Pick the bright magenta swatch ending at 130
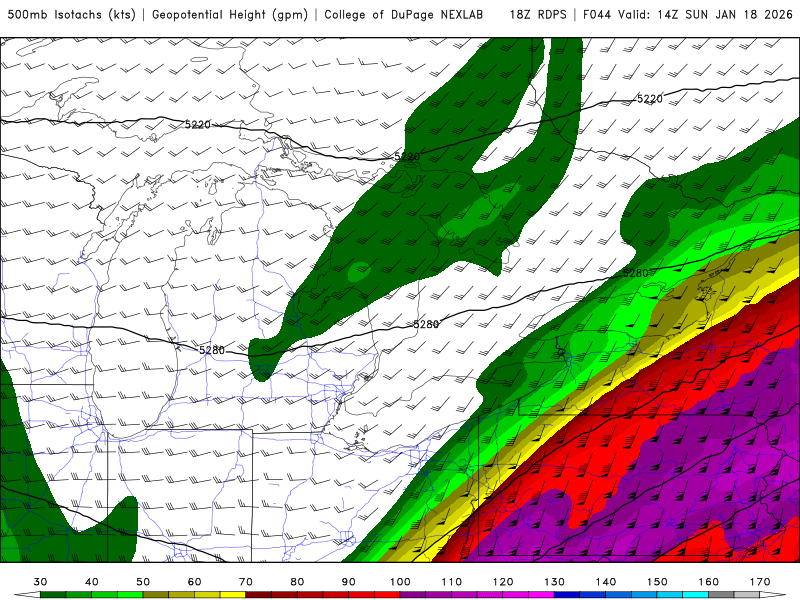 pos(541,595)
